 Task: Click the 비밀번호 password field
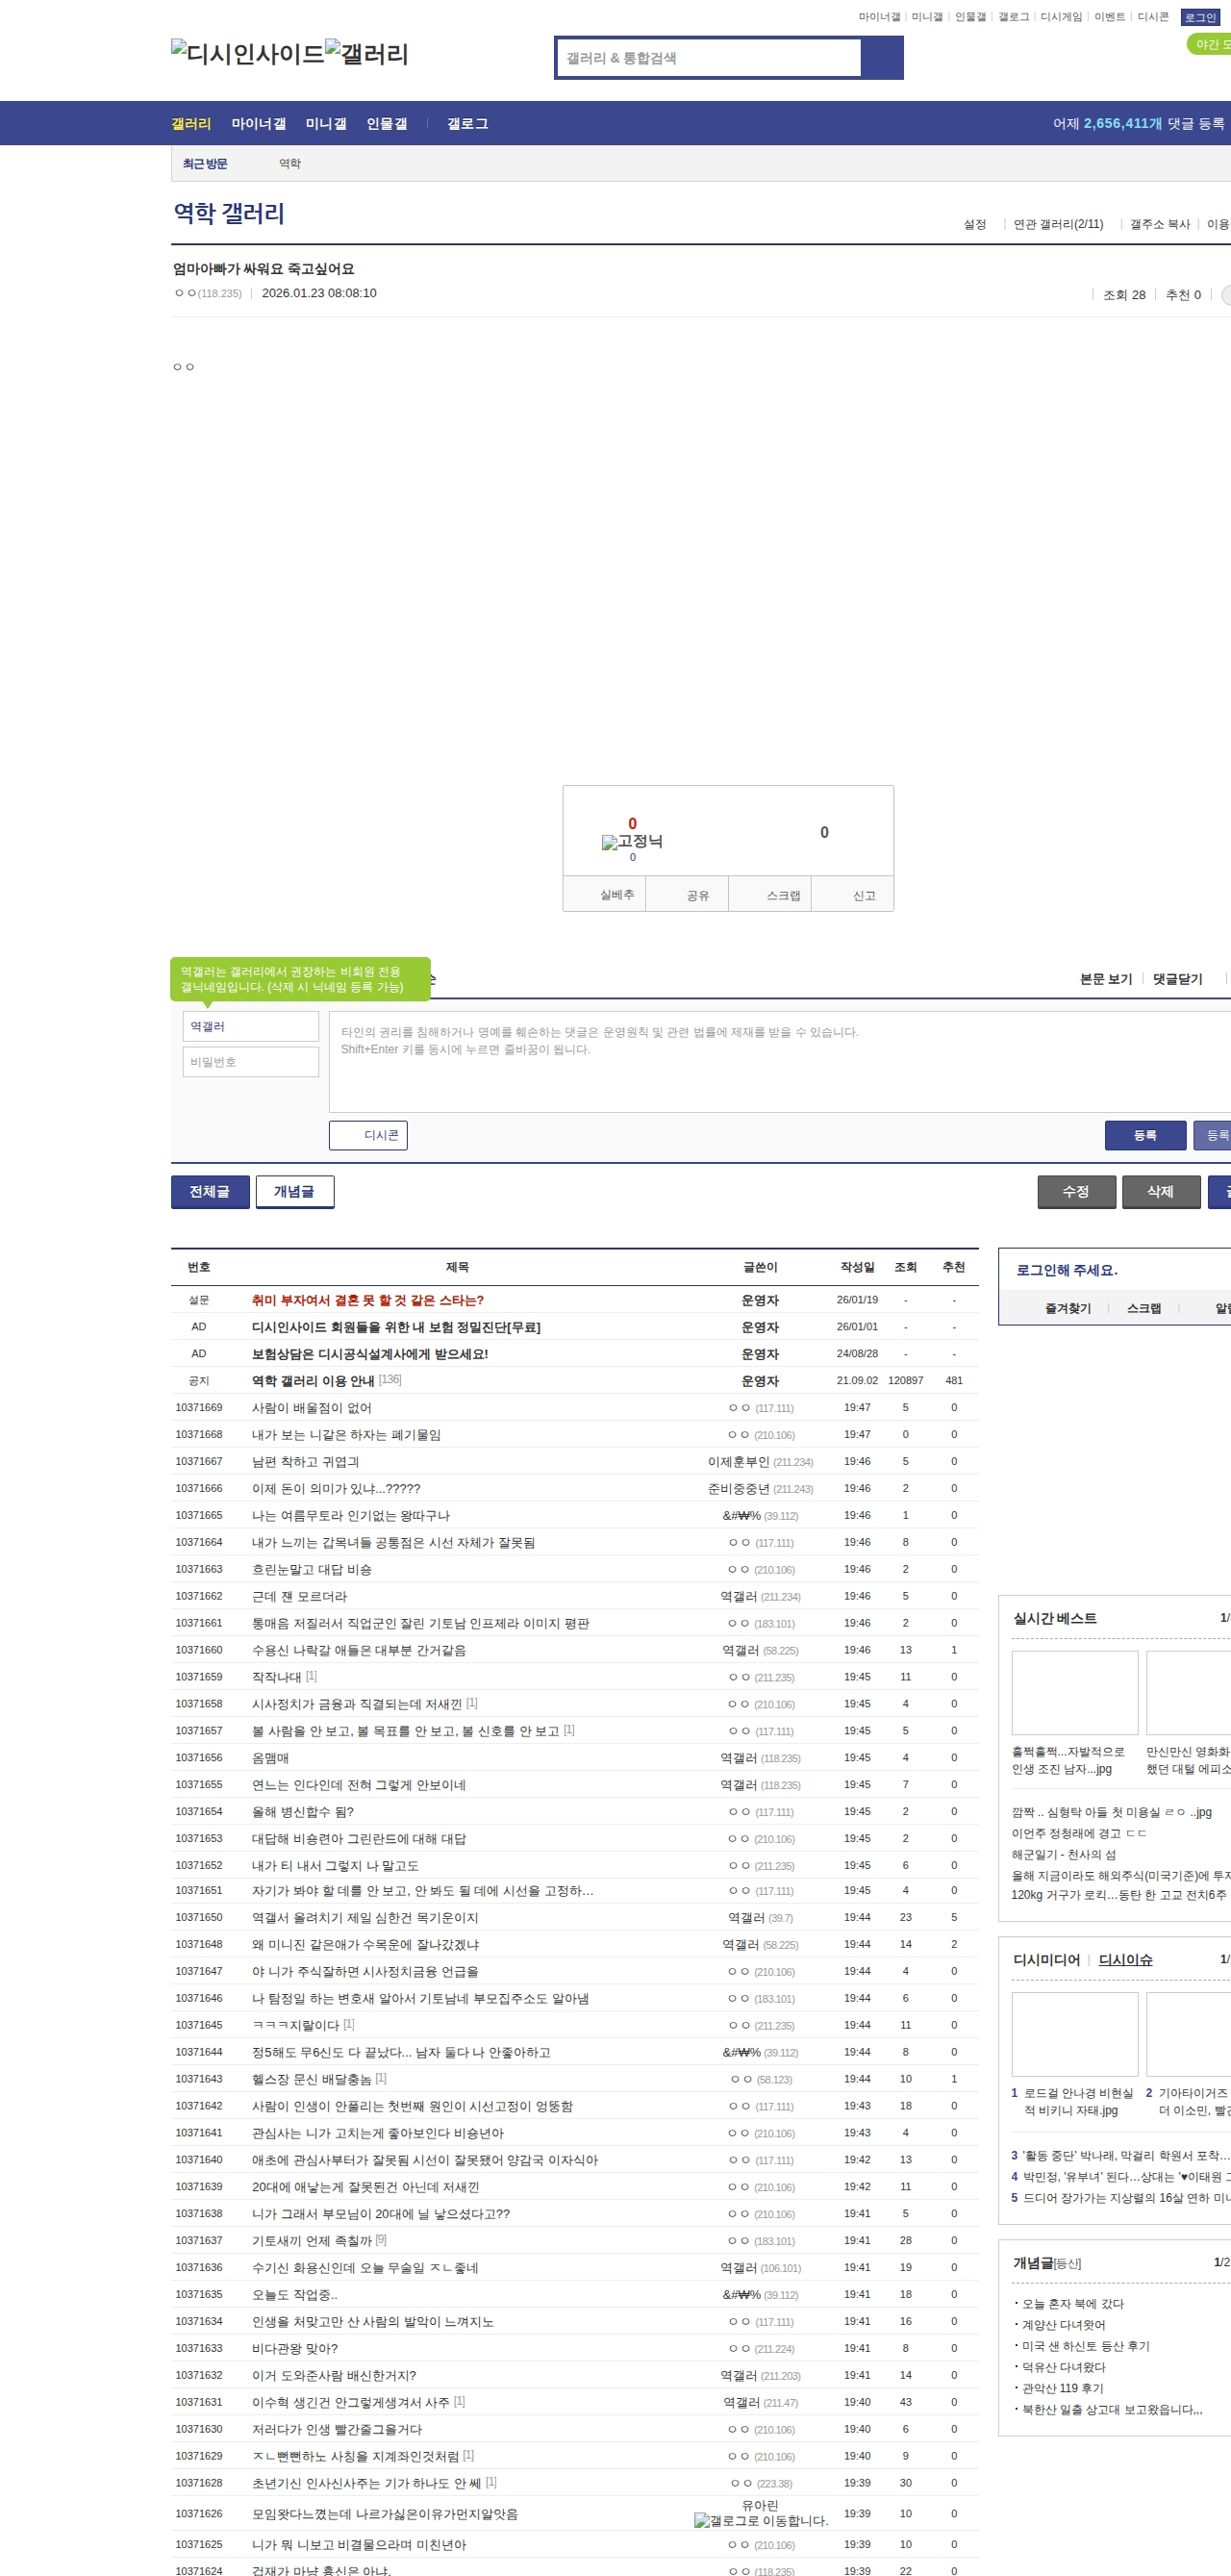tap(250, 1062)
